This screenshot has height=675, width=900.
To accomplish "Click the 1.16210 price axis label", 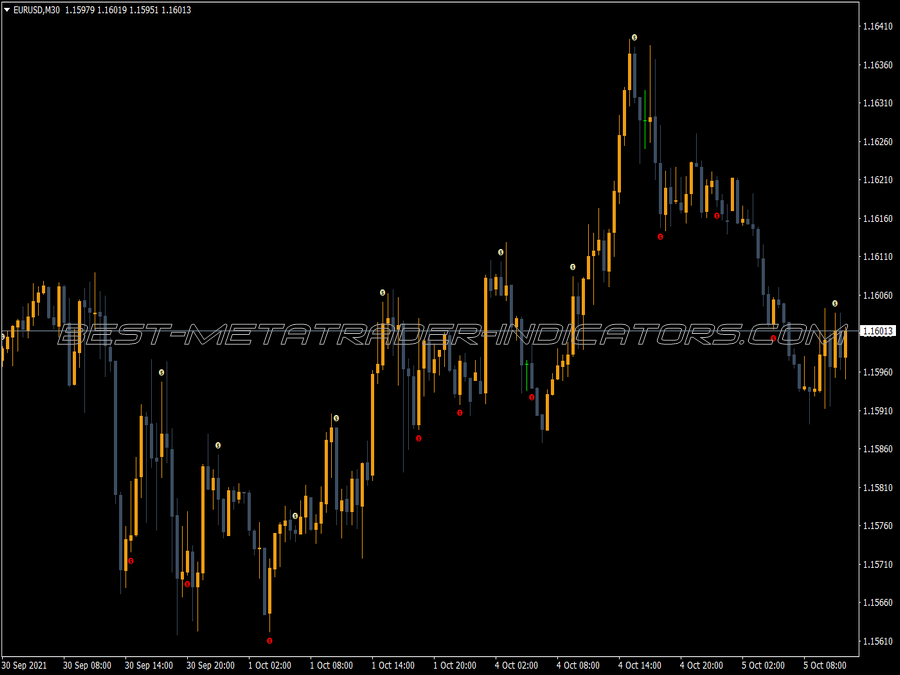I will pos(878,180).
